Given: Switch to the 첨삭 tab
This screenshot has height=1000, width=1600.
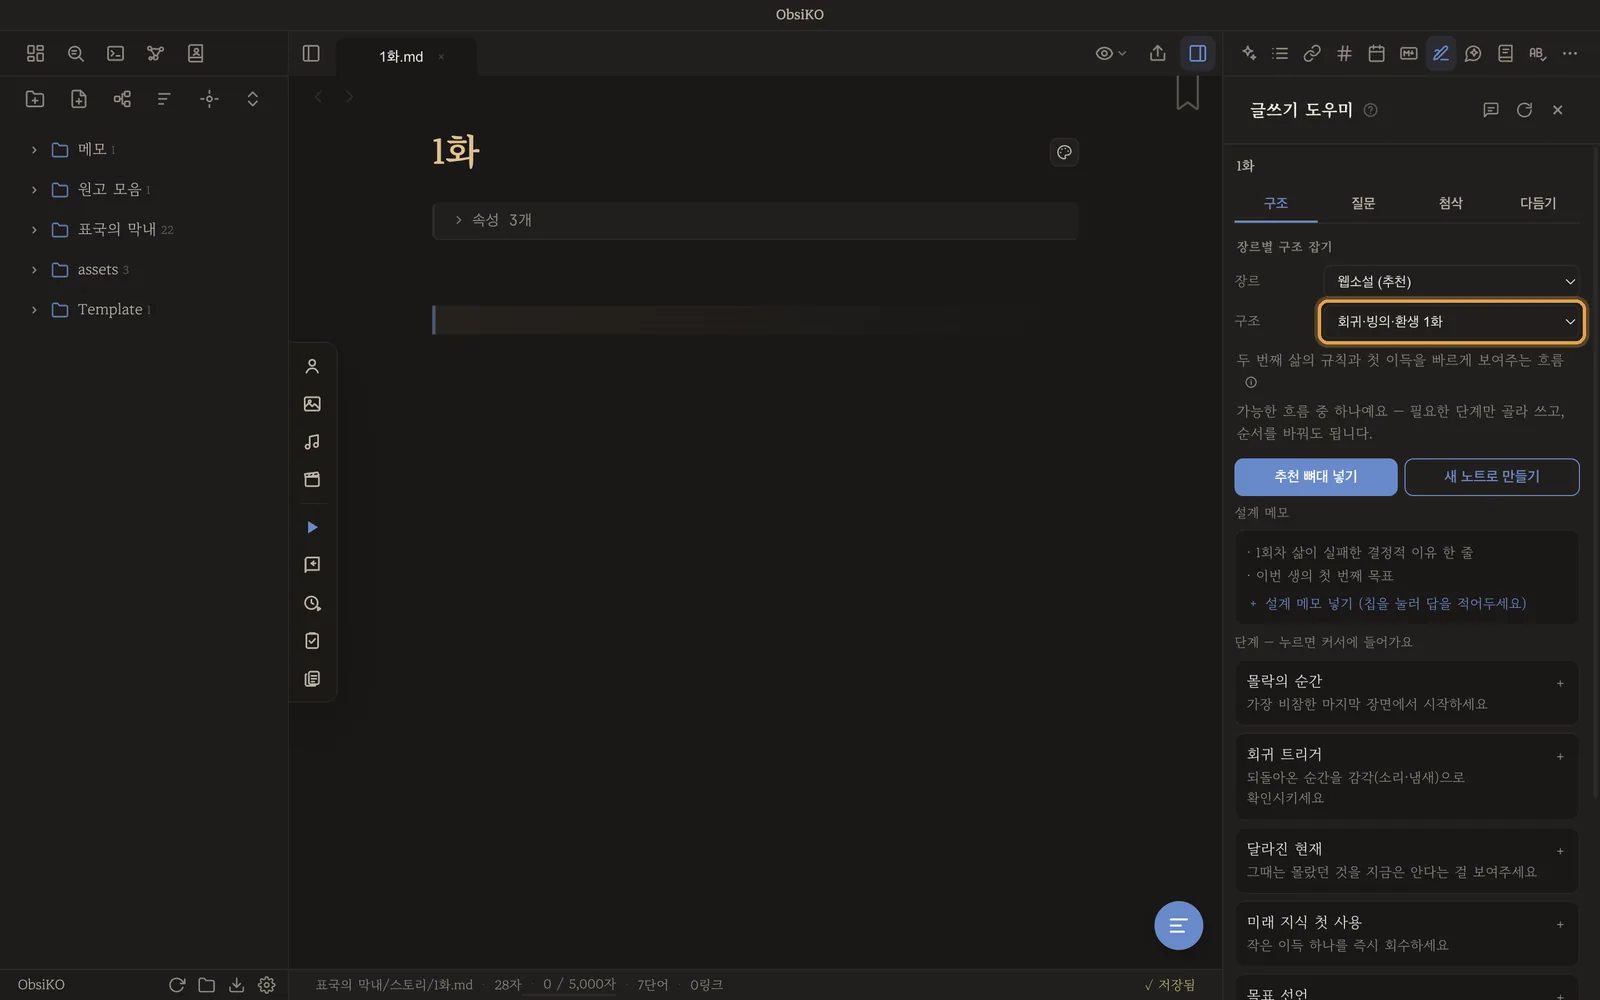Looking at the screenshot, I should pyautogui.click(x=1450, y=203).
